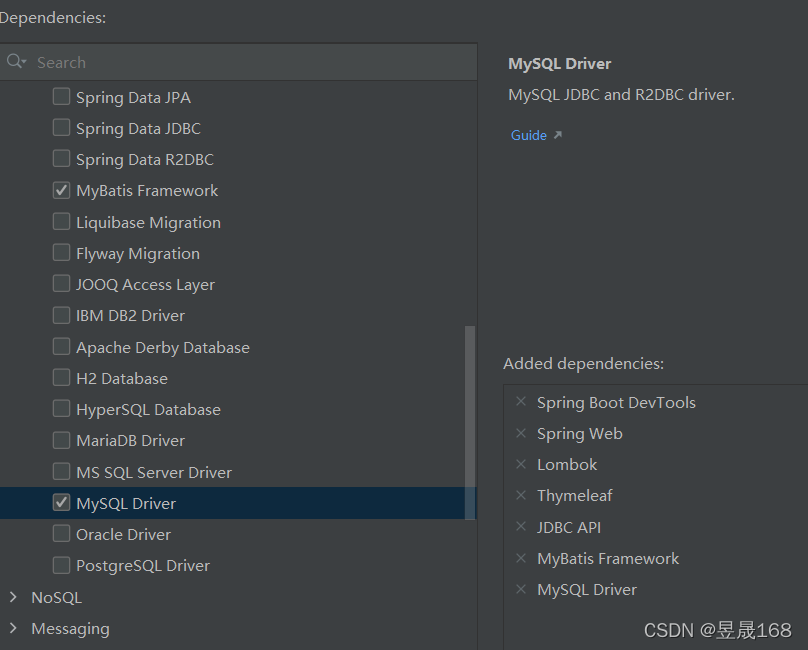The height and width of the screenshot is (650, 808).
Task: Check MS SQL Server Driver checkbox
Action: tap(61, 471)
